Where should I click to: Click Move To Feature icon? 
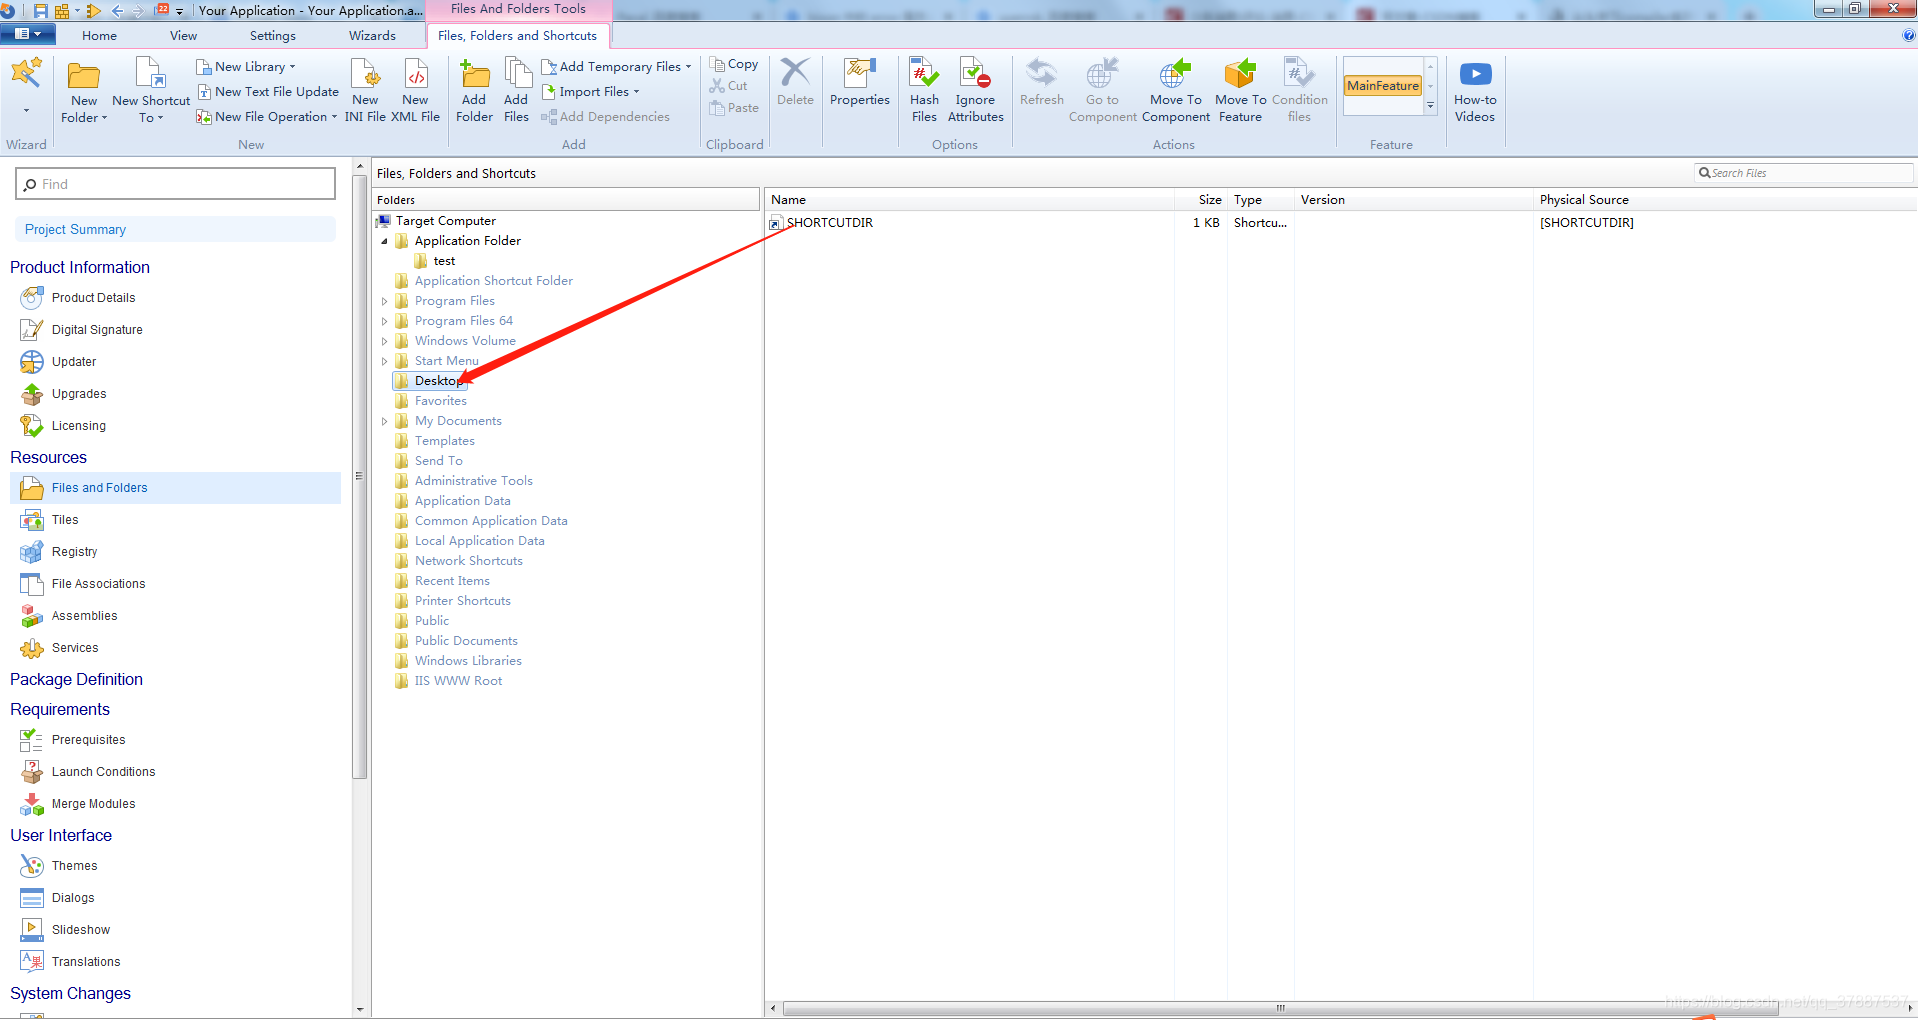1240,92
